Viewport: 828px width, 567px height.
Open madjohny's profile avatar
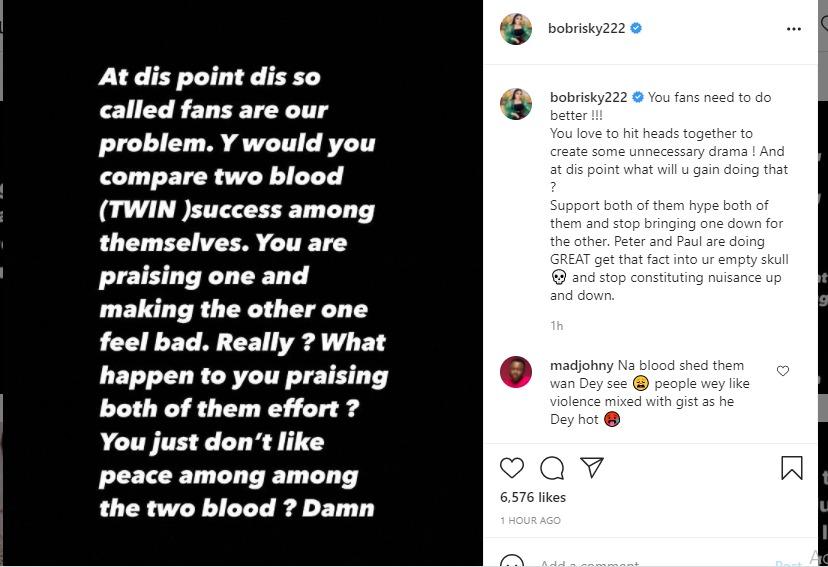pyautogui.click(x=516, y=372)
